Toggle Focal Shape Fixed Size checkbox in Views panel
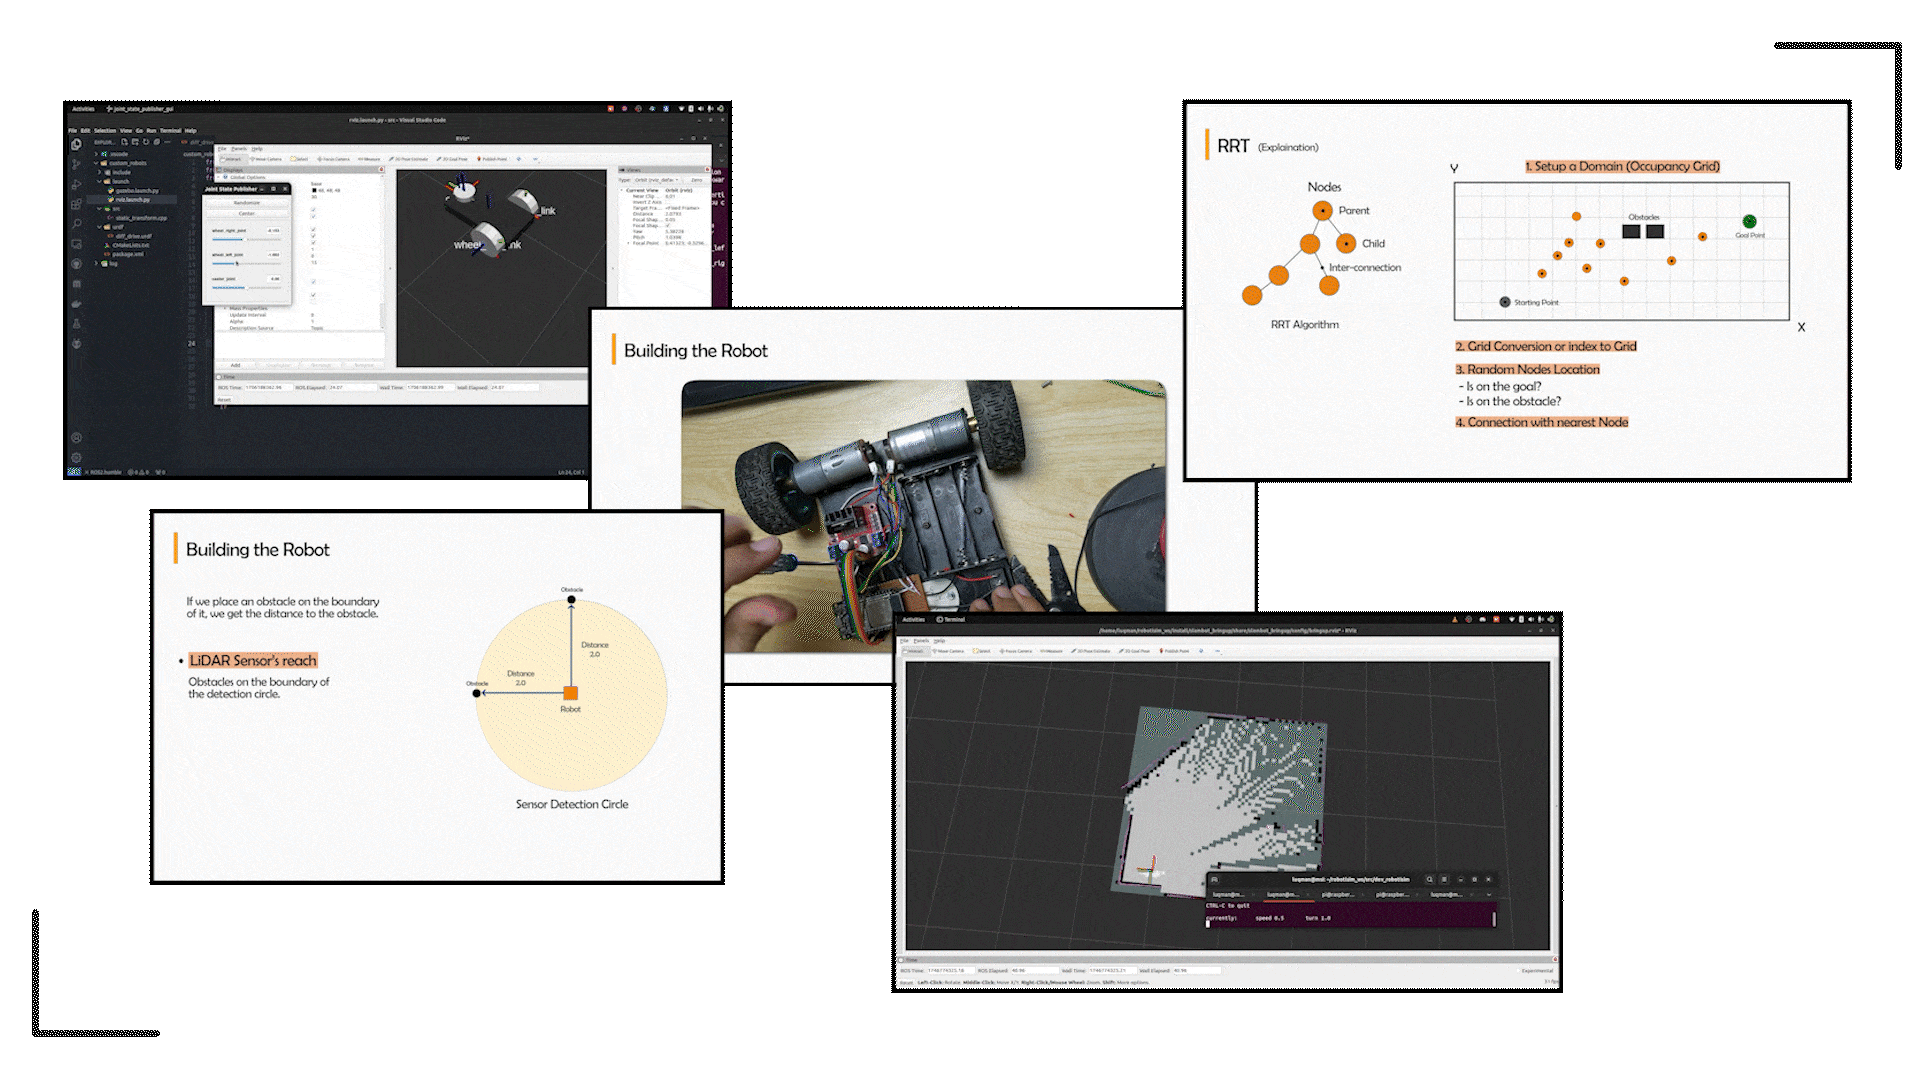 click(x=668, y=225)
